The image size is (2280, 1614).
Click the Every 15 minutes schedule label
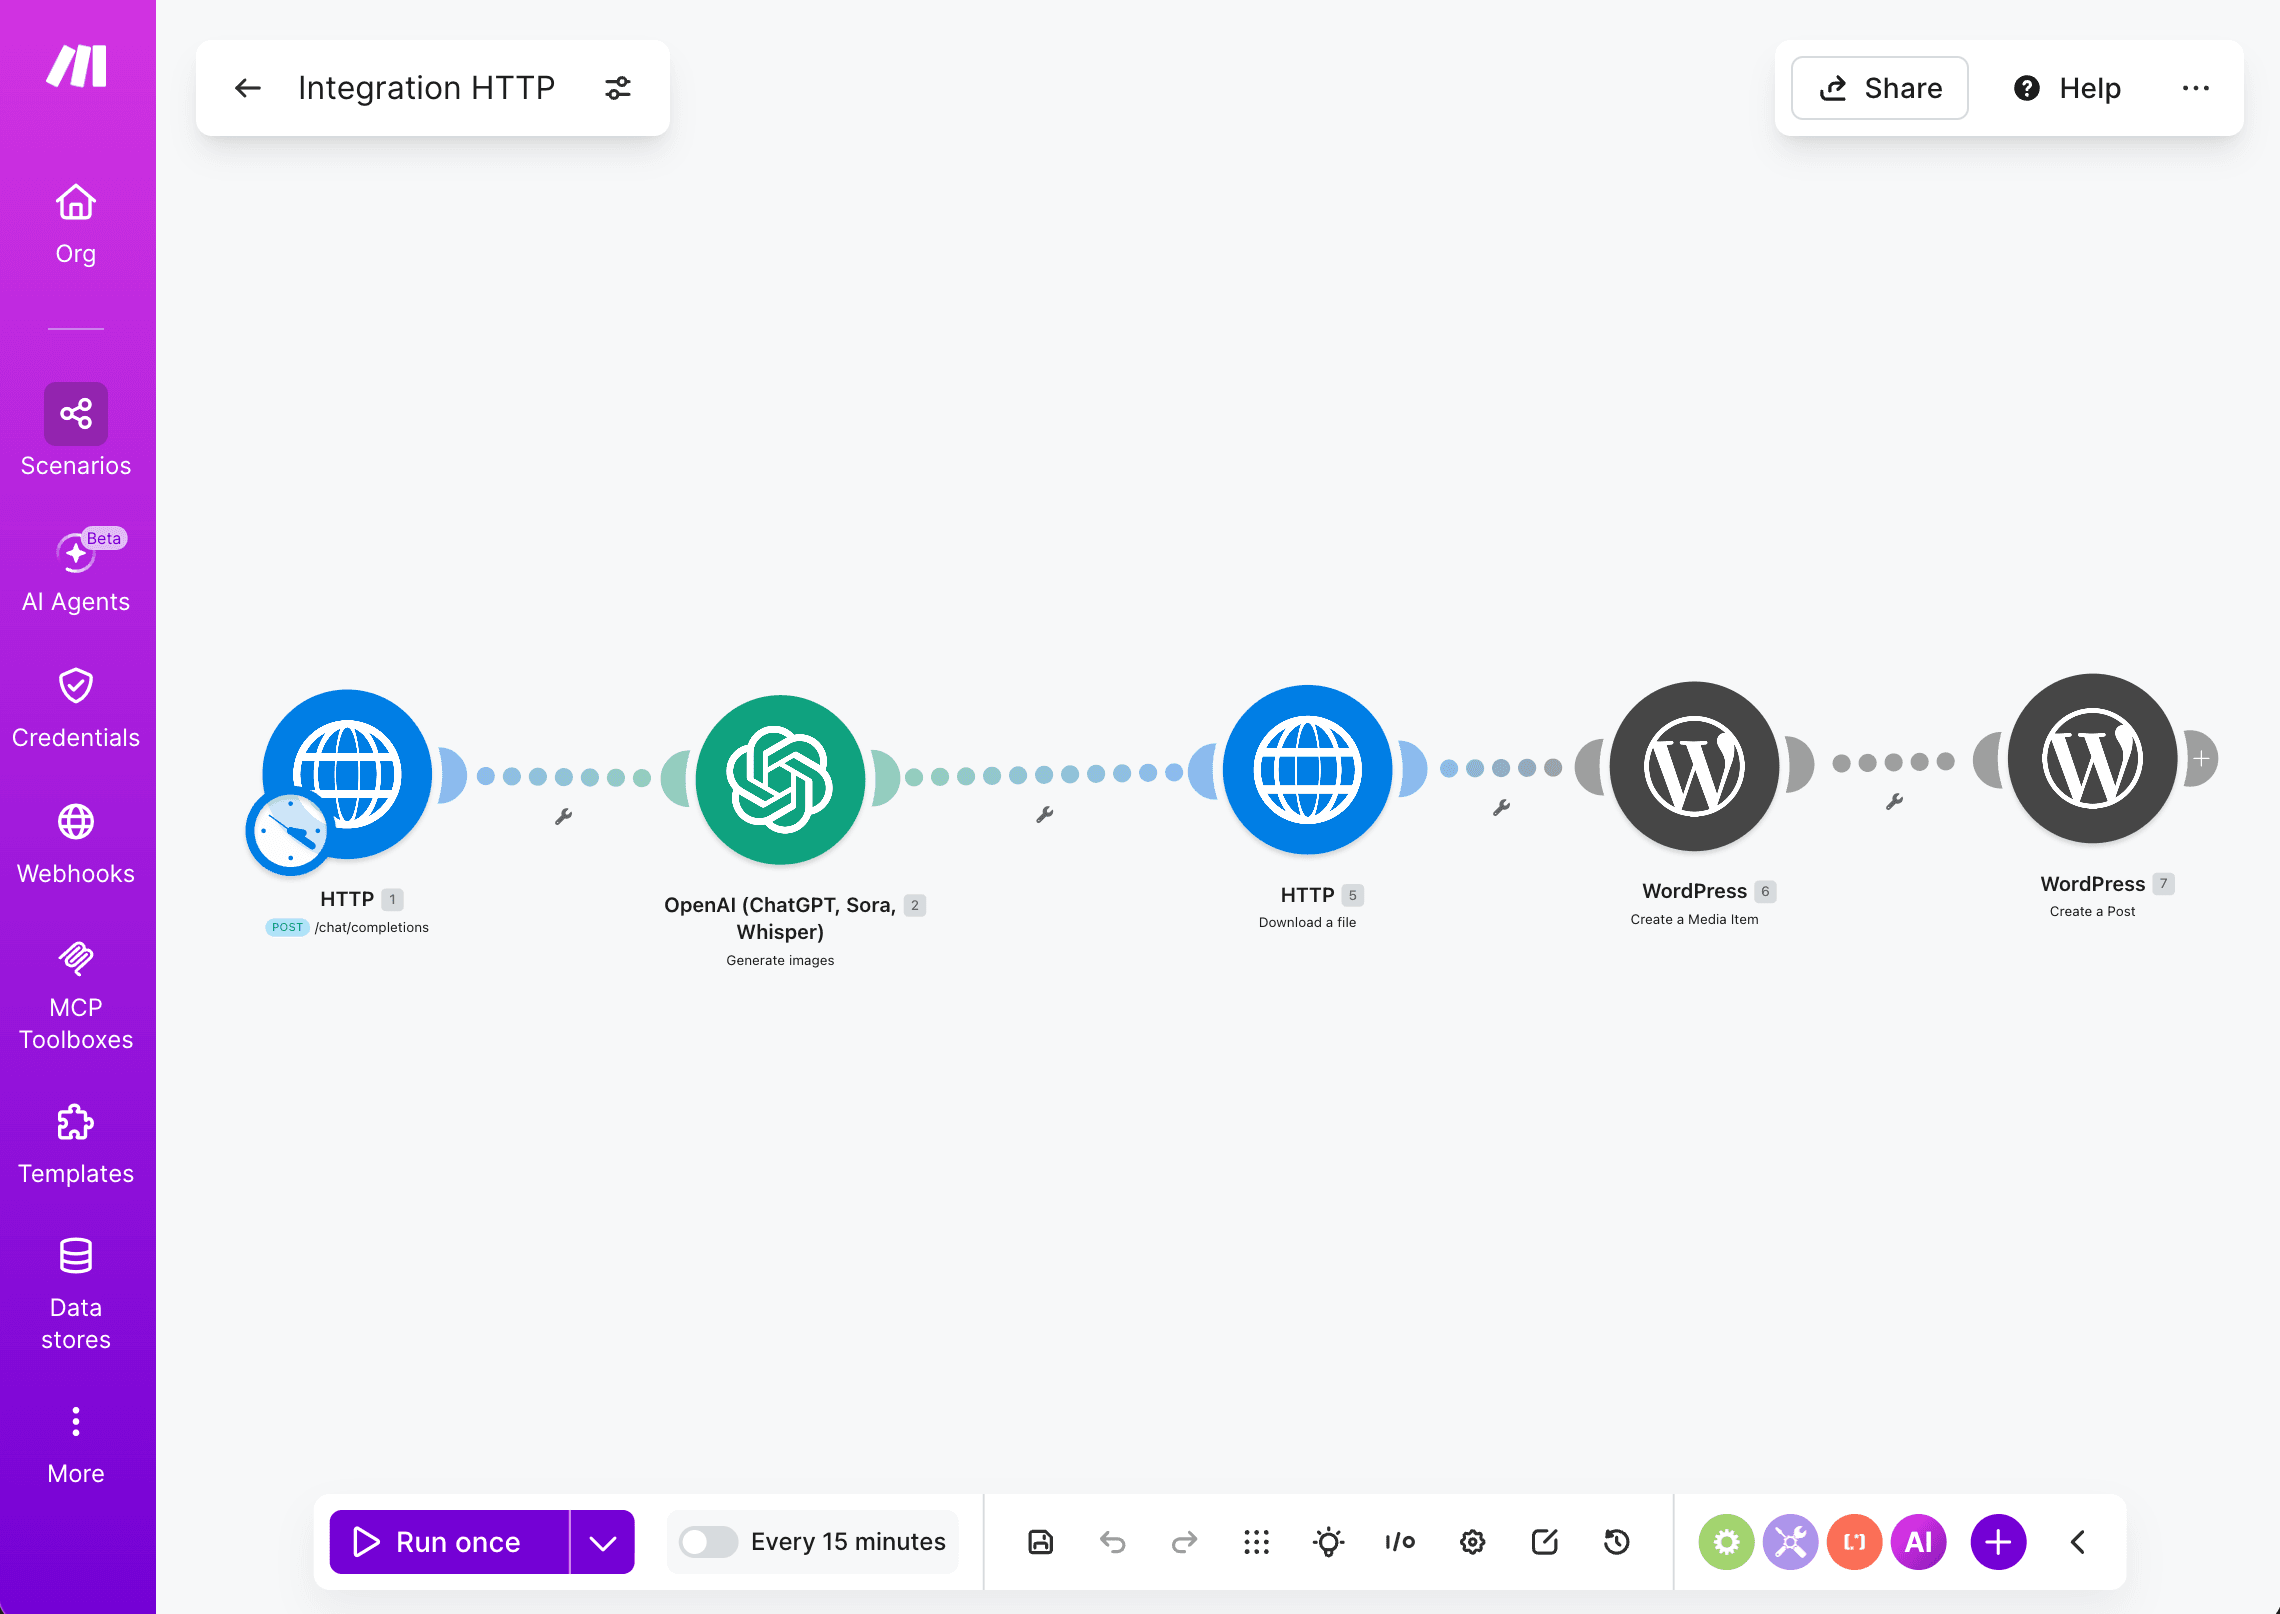pos(848,1542)
